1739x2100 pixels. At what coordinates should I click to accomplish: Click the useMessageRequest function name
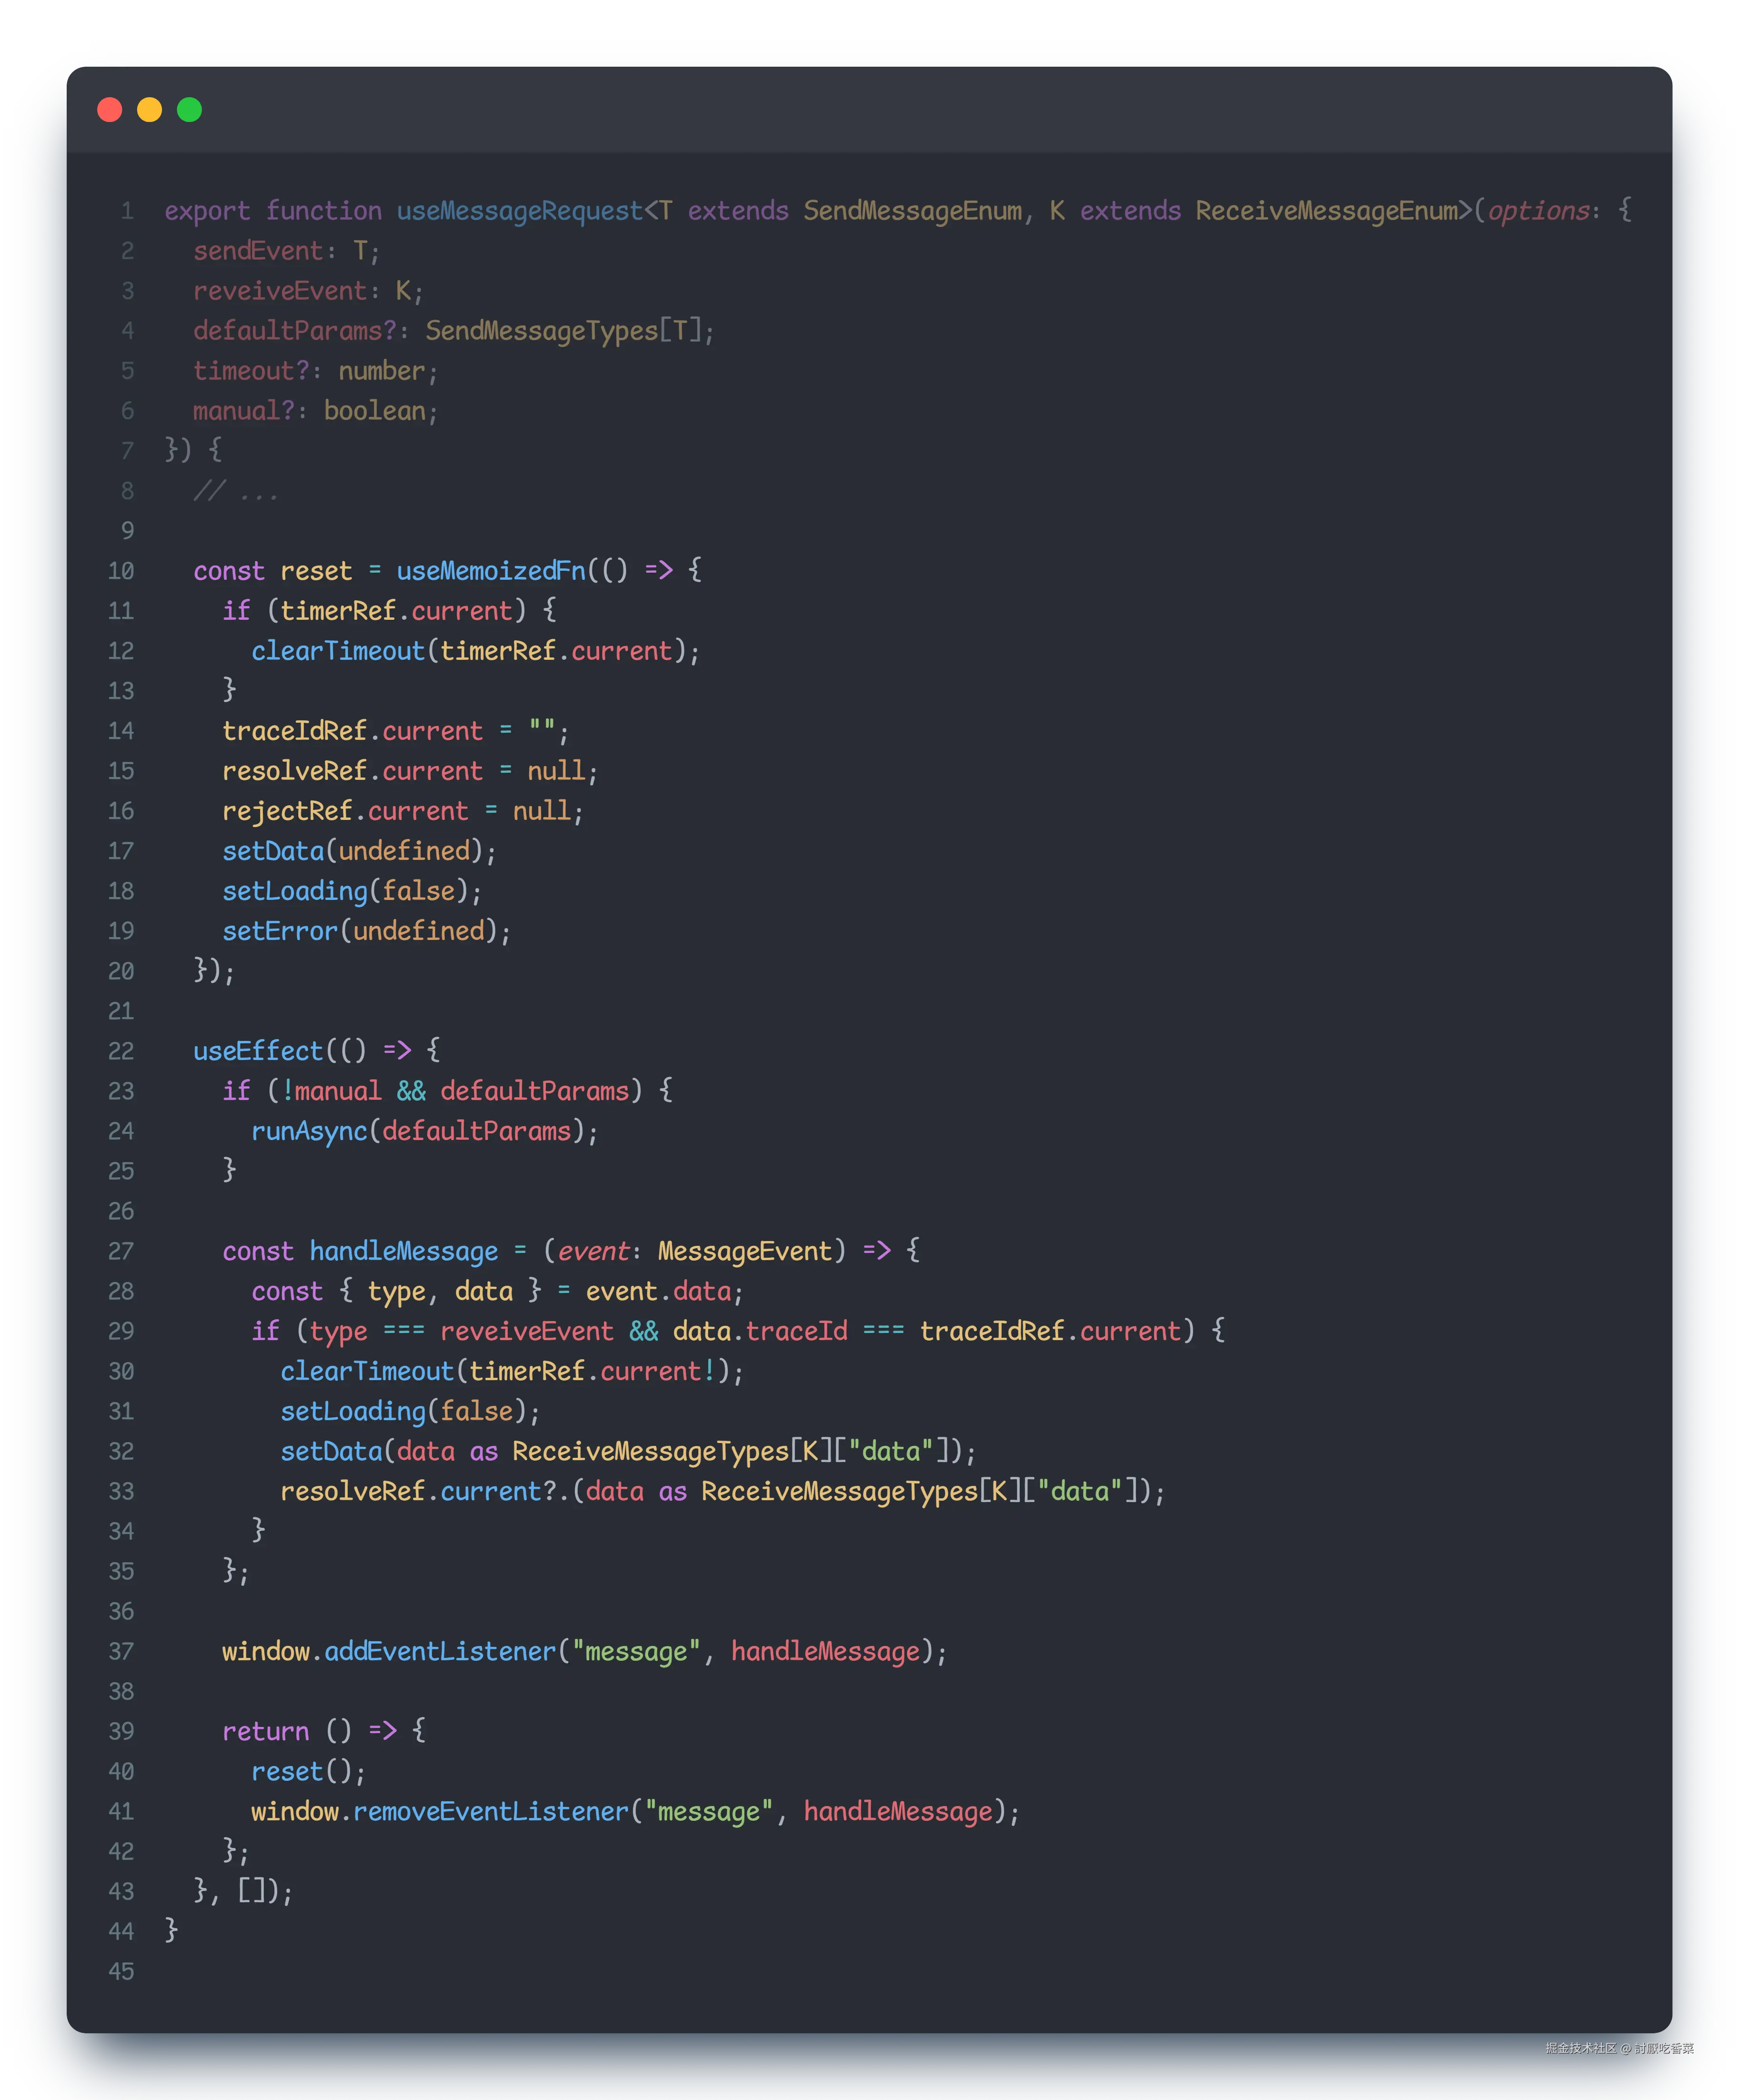pos(519,211)
